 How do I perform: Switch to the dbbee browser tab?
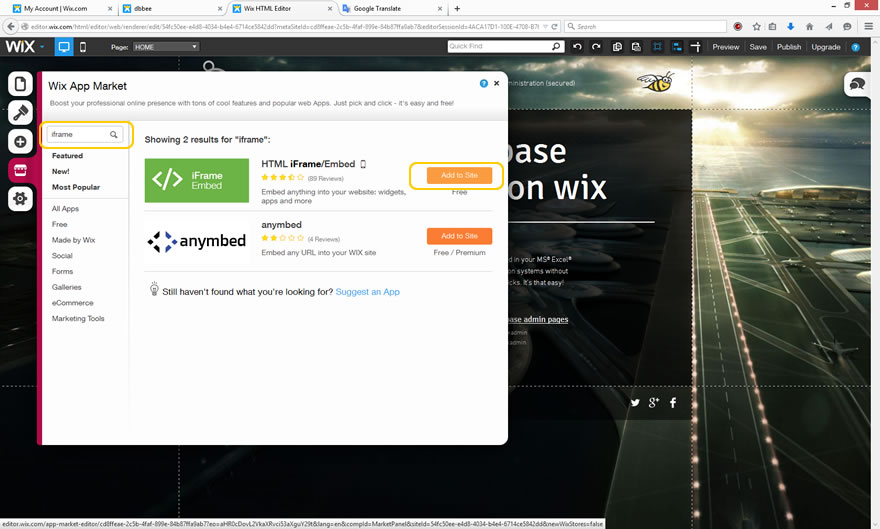pos(171,8)
